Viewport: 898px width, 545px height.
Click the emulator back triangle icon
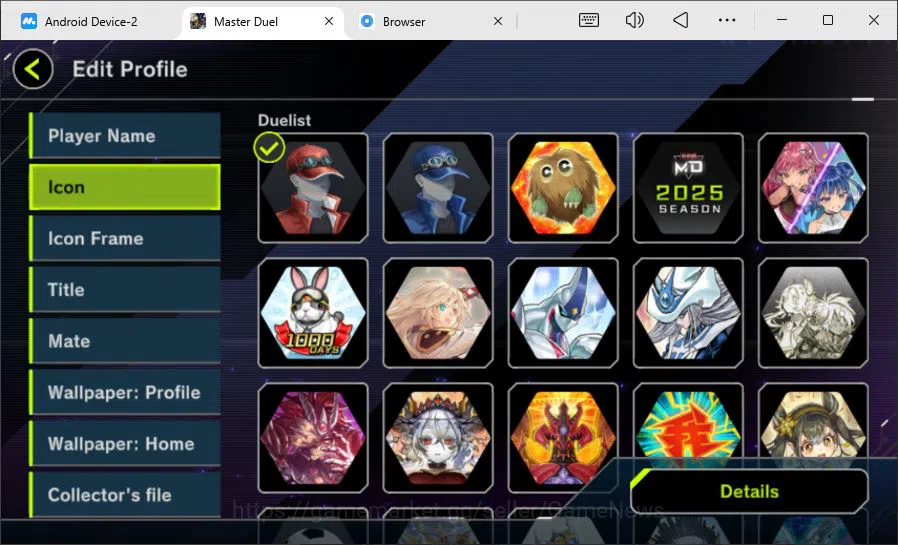[680, 21]
